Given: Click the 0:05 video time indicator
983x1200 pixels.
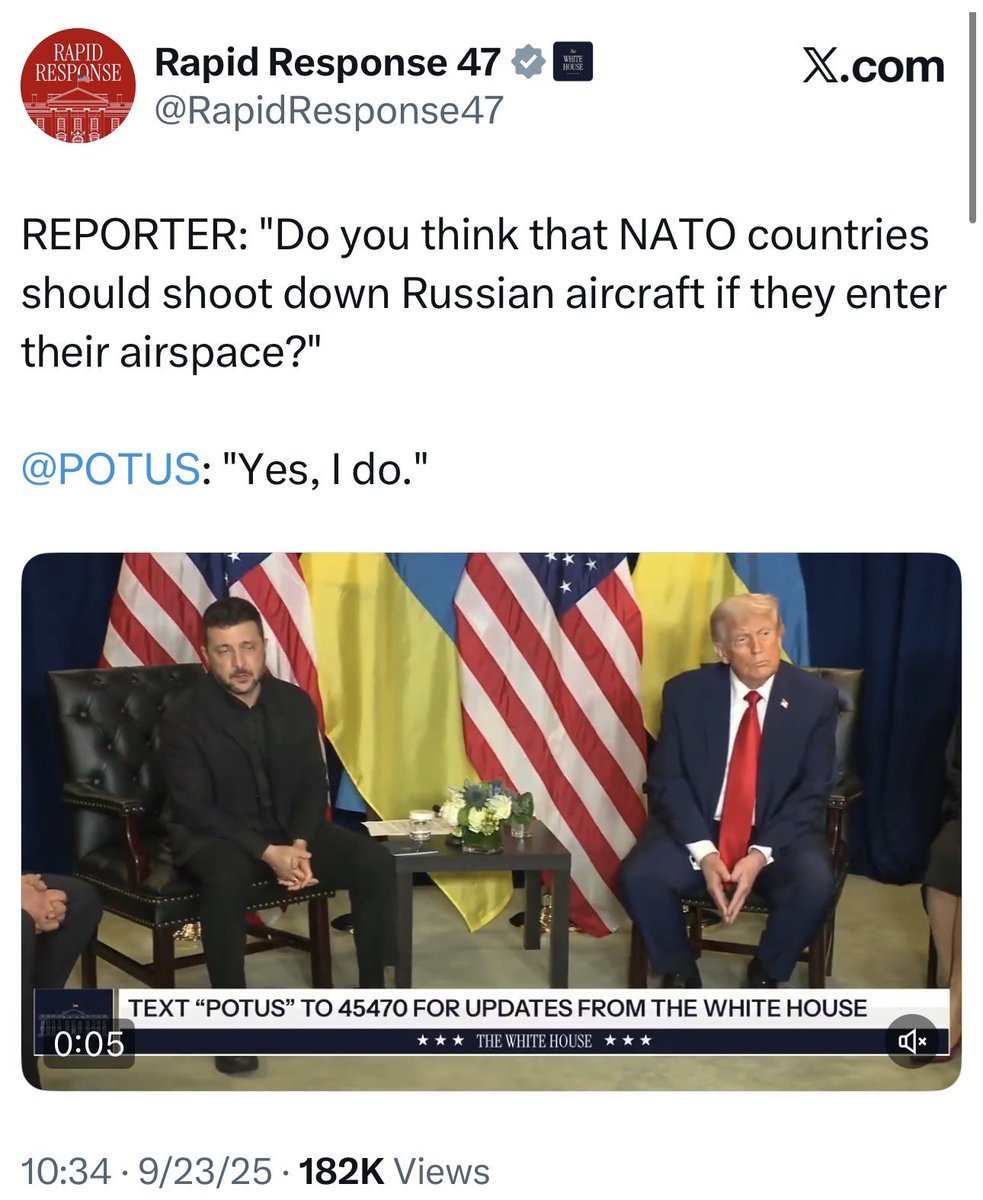Looking at the screenshot, I should tap(89, 1044).
